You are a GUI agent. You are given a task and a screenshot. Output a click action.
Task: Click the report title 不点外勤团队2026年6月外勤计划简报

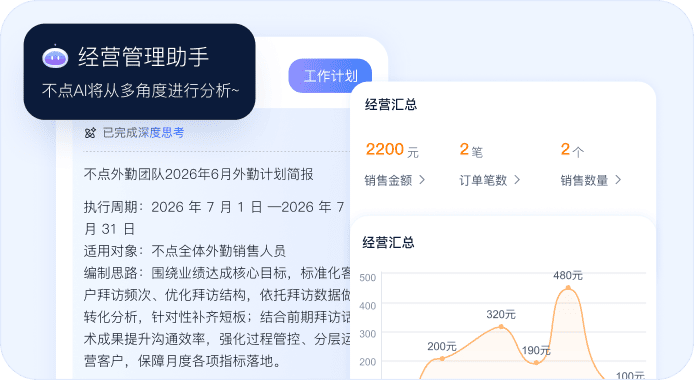pos(199,174)
